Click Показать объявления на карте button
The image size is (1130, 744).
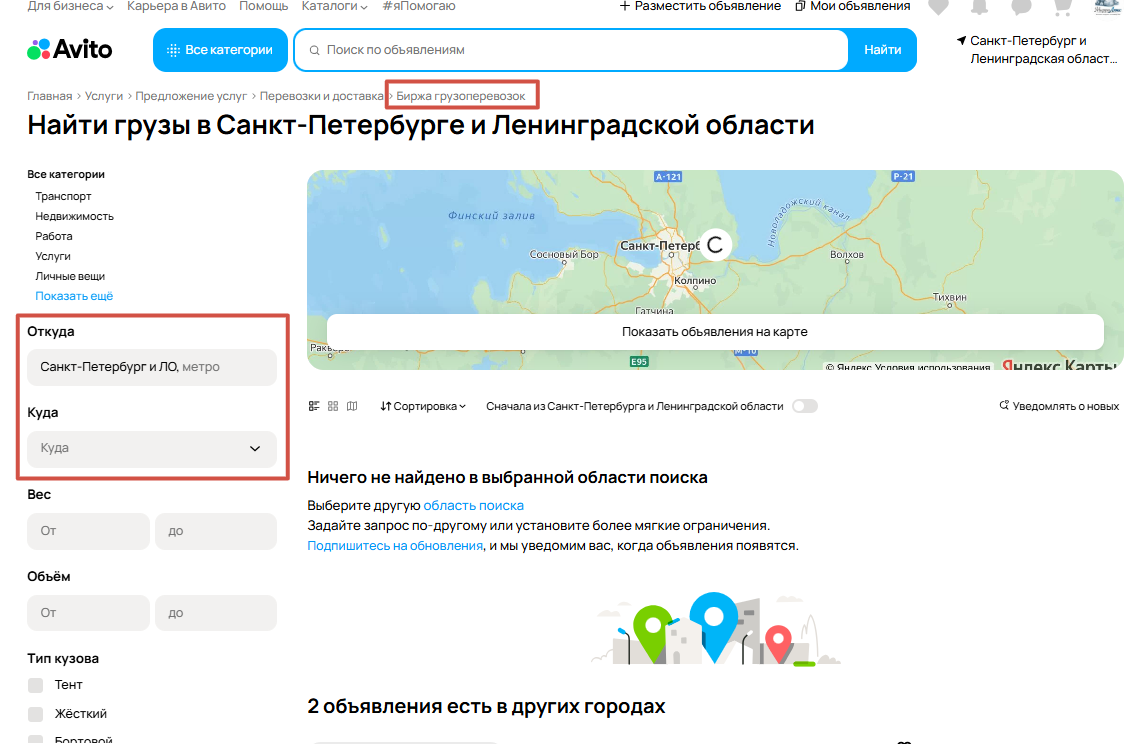[715, 332]
